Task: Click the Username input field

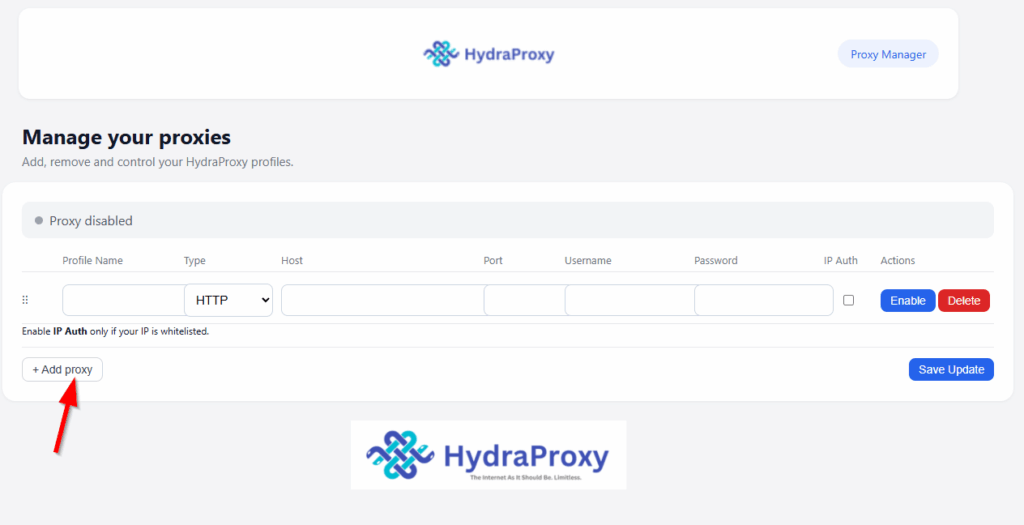Action: pos(628,300)
